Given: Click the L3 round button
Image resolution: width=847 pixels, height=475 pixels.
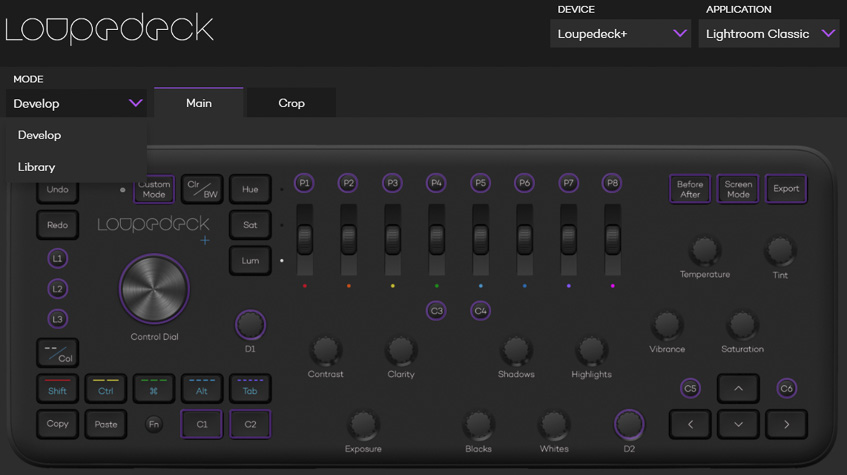Looking at the screenshot, I should 57,319.
